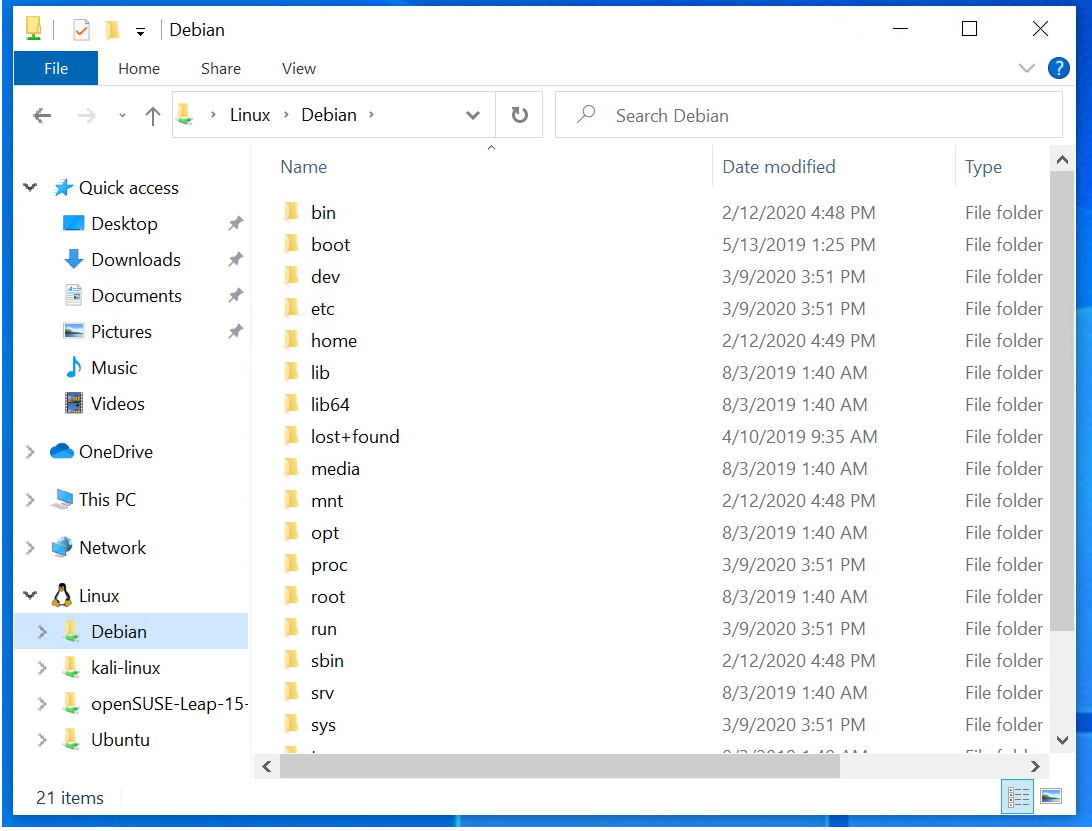The height and width of the screenshot is (831, 1092).
Task: Select the lib64 folder icon
Action: [x=292, y=404]
